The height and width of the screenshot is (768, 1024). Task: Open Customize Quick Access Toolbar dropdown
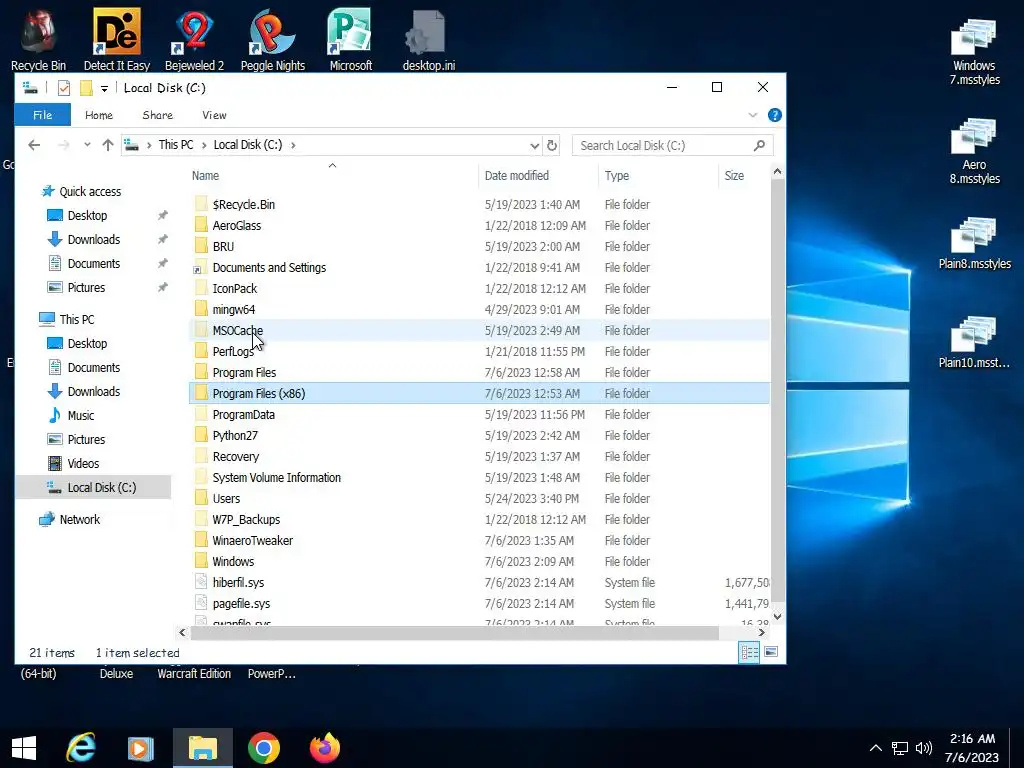click(104, 88)
